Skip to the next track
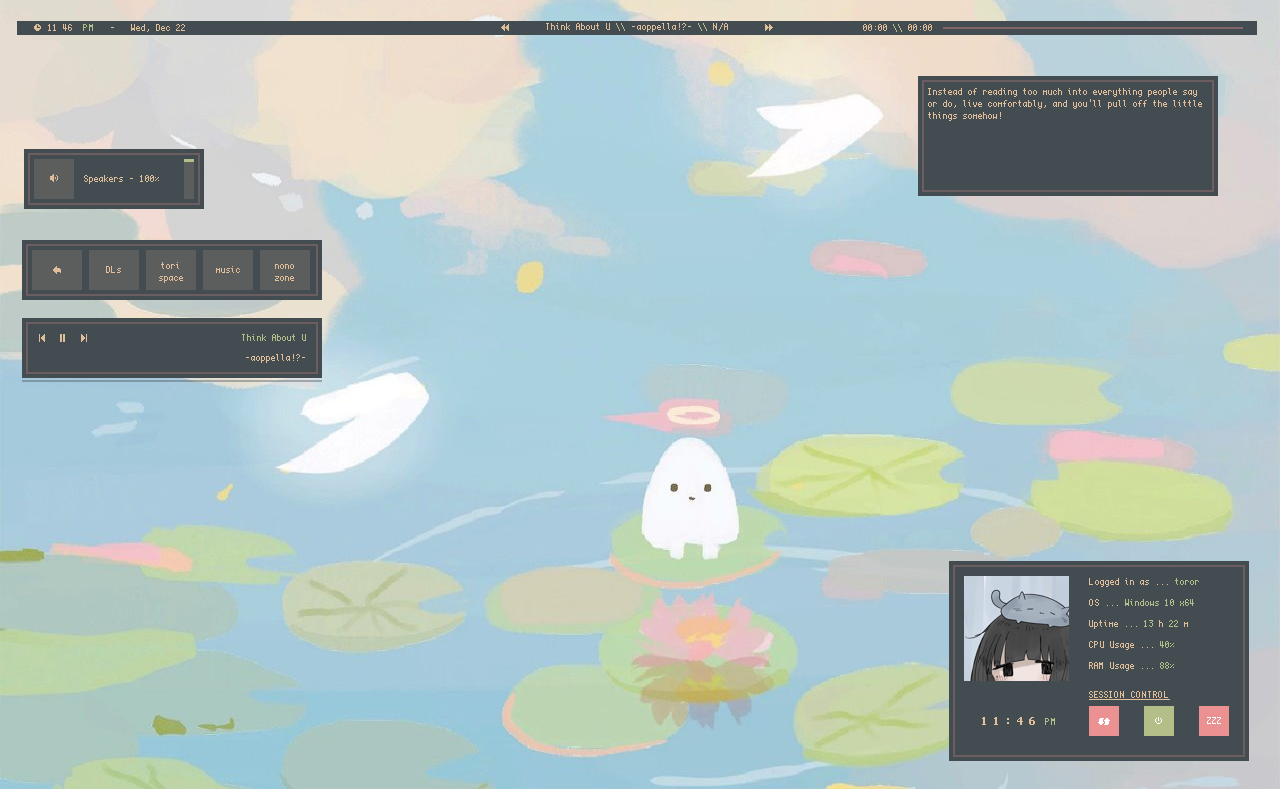Viewport: 1280px width, 789px height. click(84, 338)
